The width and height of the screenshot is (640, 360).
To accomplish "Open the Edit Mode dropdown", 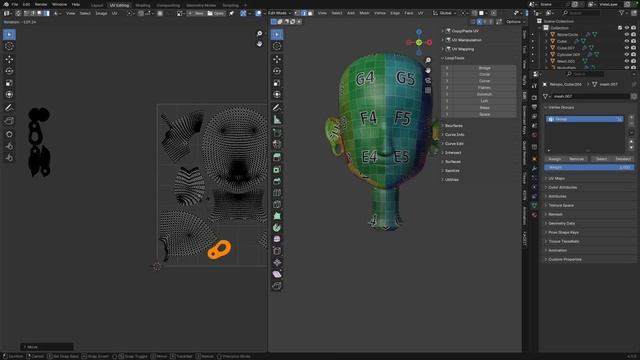I will [280, 13].
